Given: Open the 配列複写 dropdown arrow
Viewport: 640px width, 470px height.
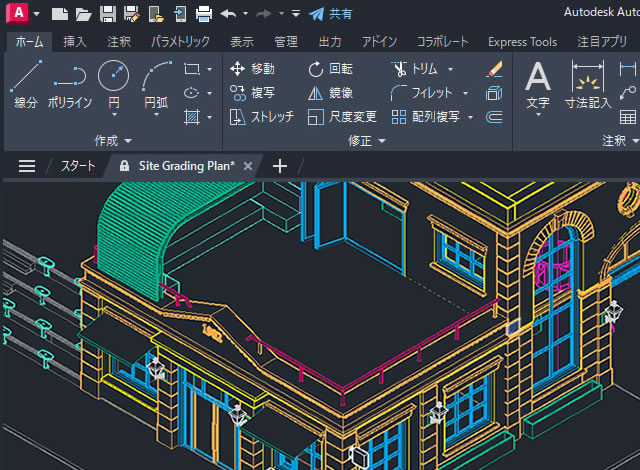Looking at the screenshot, I should point(470,117).
